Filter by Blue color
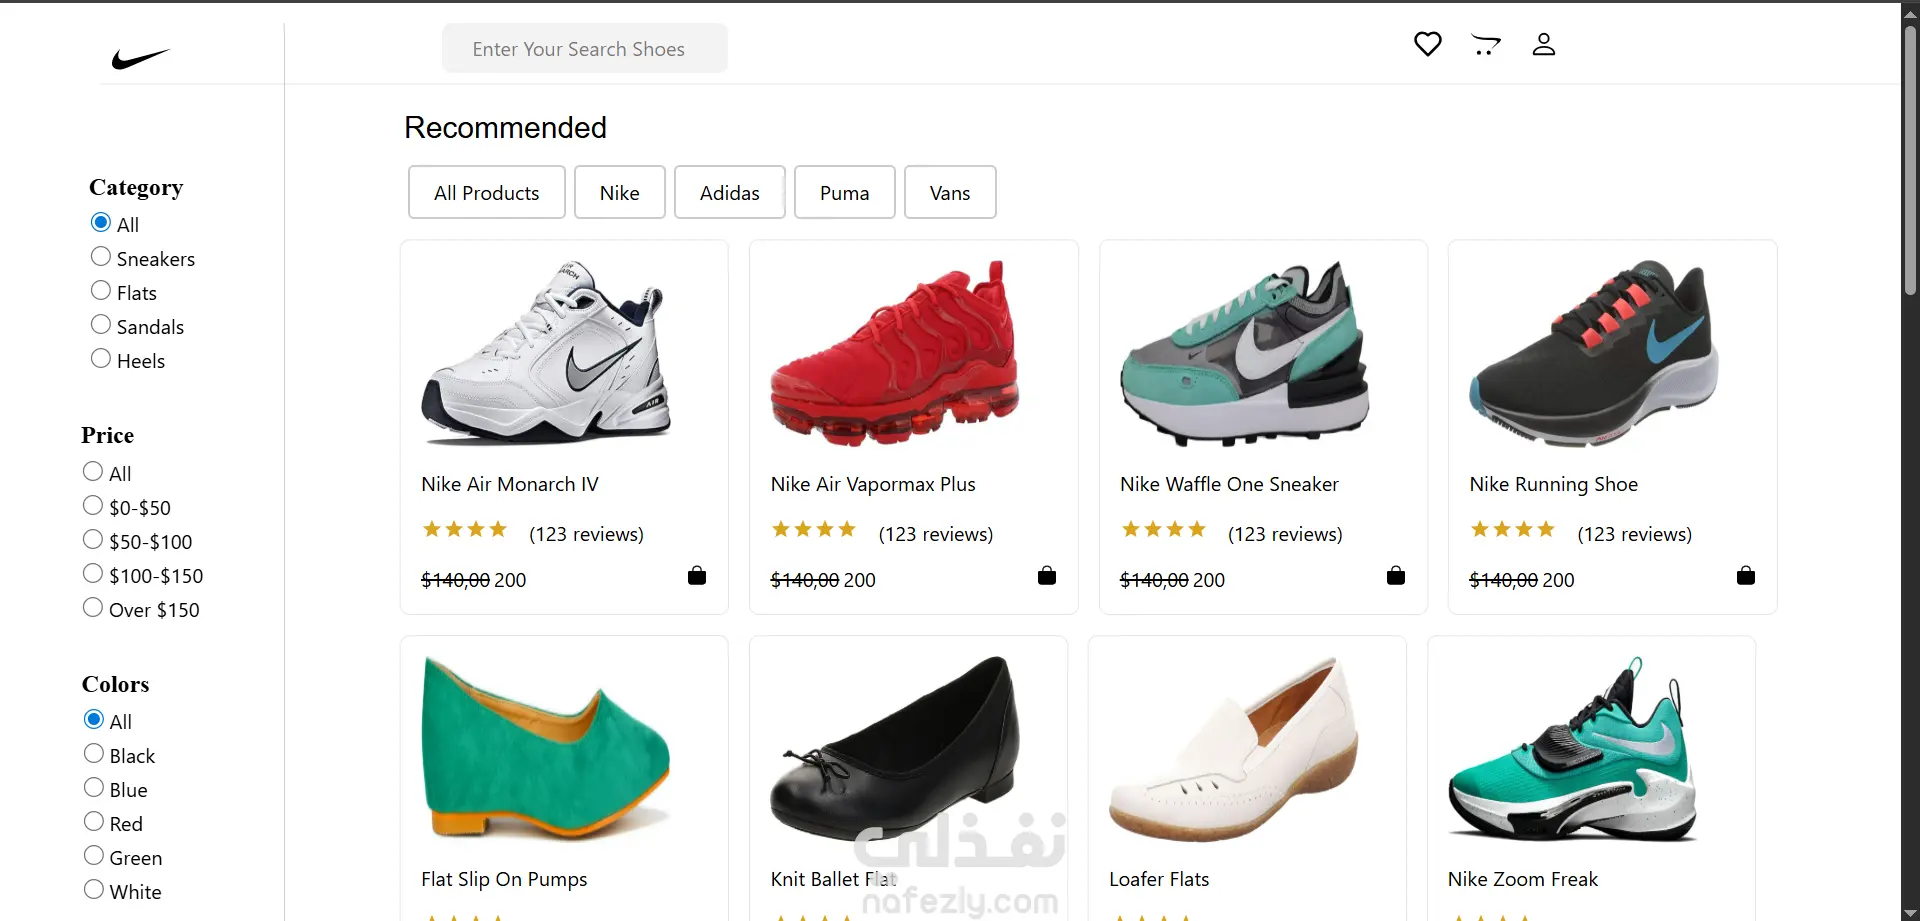Screen dimensions: 1920x921 (94, 787)
